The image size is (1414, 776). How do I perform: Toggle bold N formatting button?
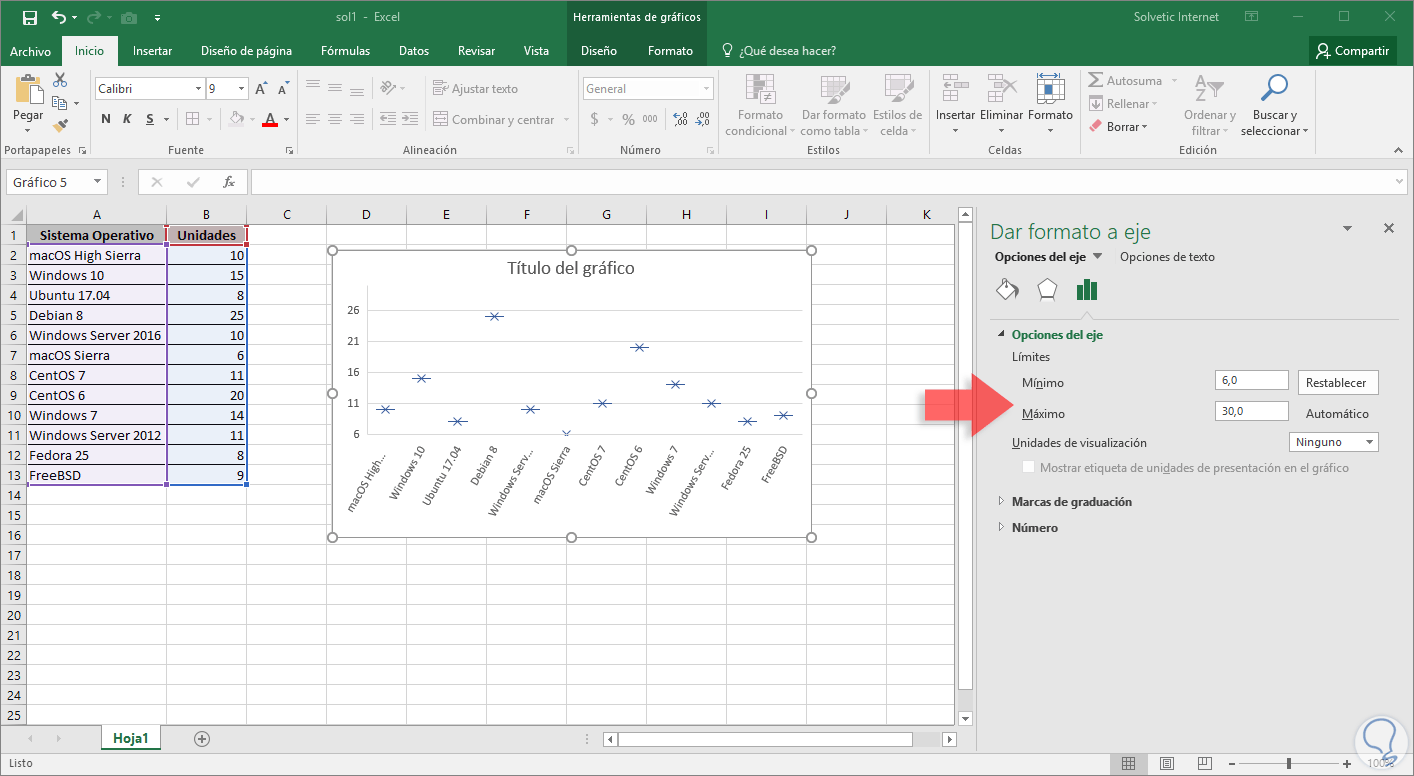[106, 120]
